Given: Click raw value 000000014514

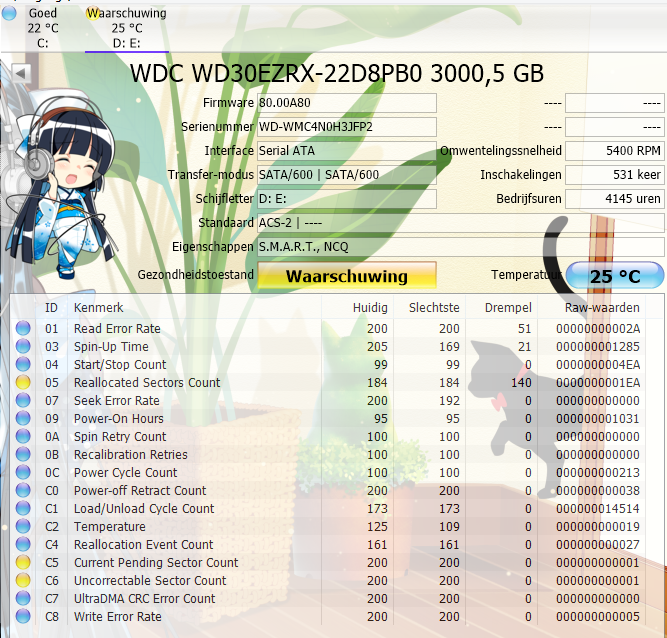Looking at the screenshot, I should point(598,508).
